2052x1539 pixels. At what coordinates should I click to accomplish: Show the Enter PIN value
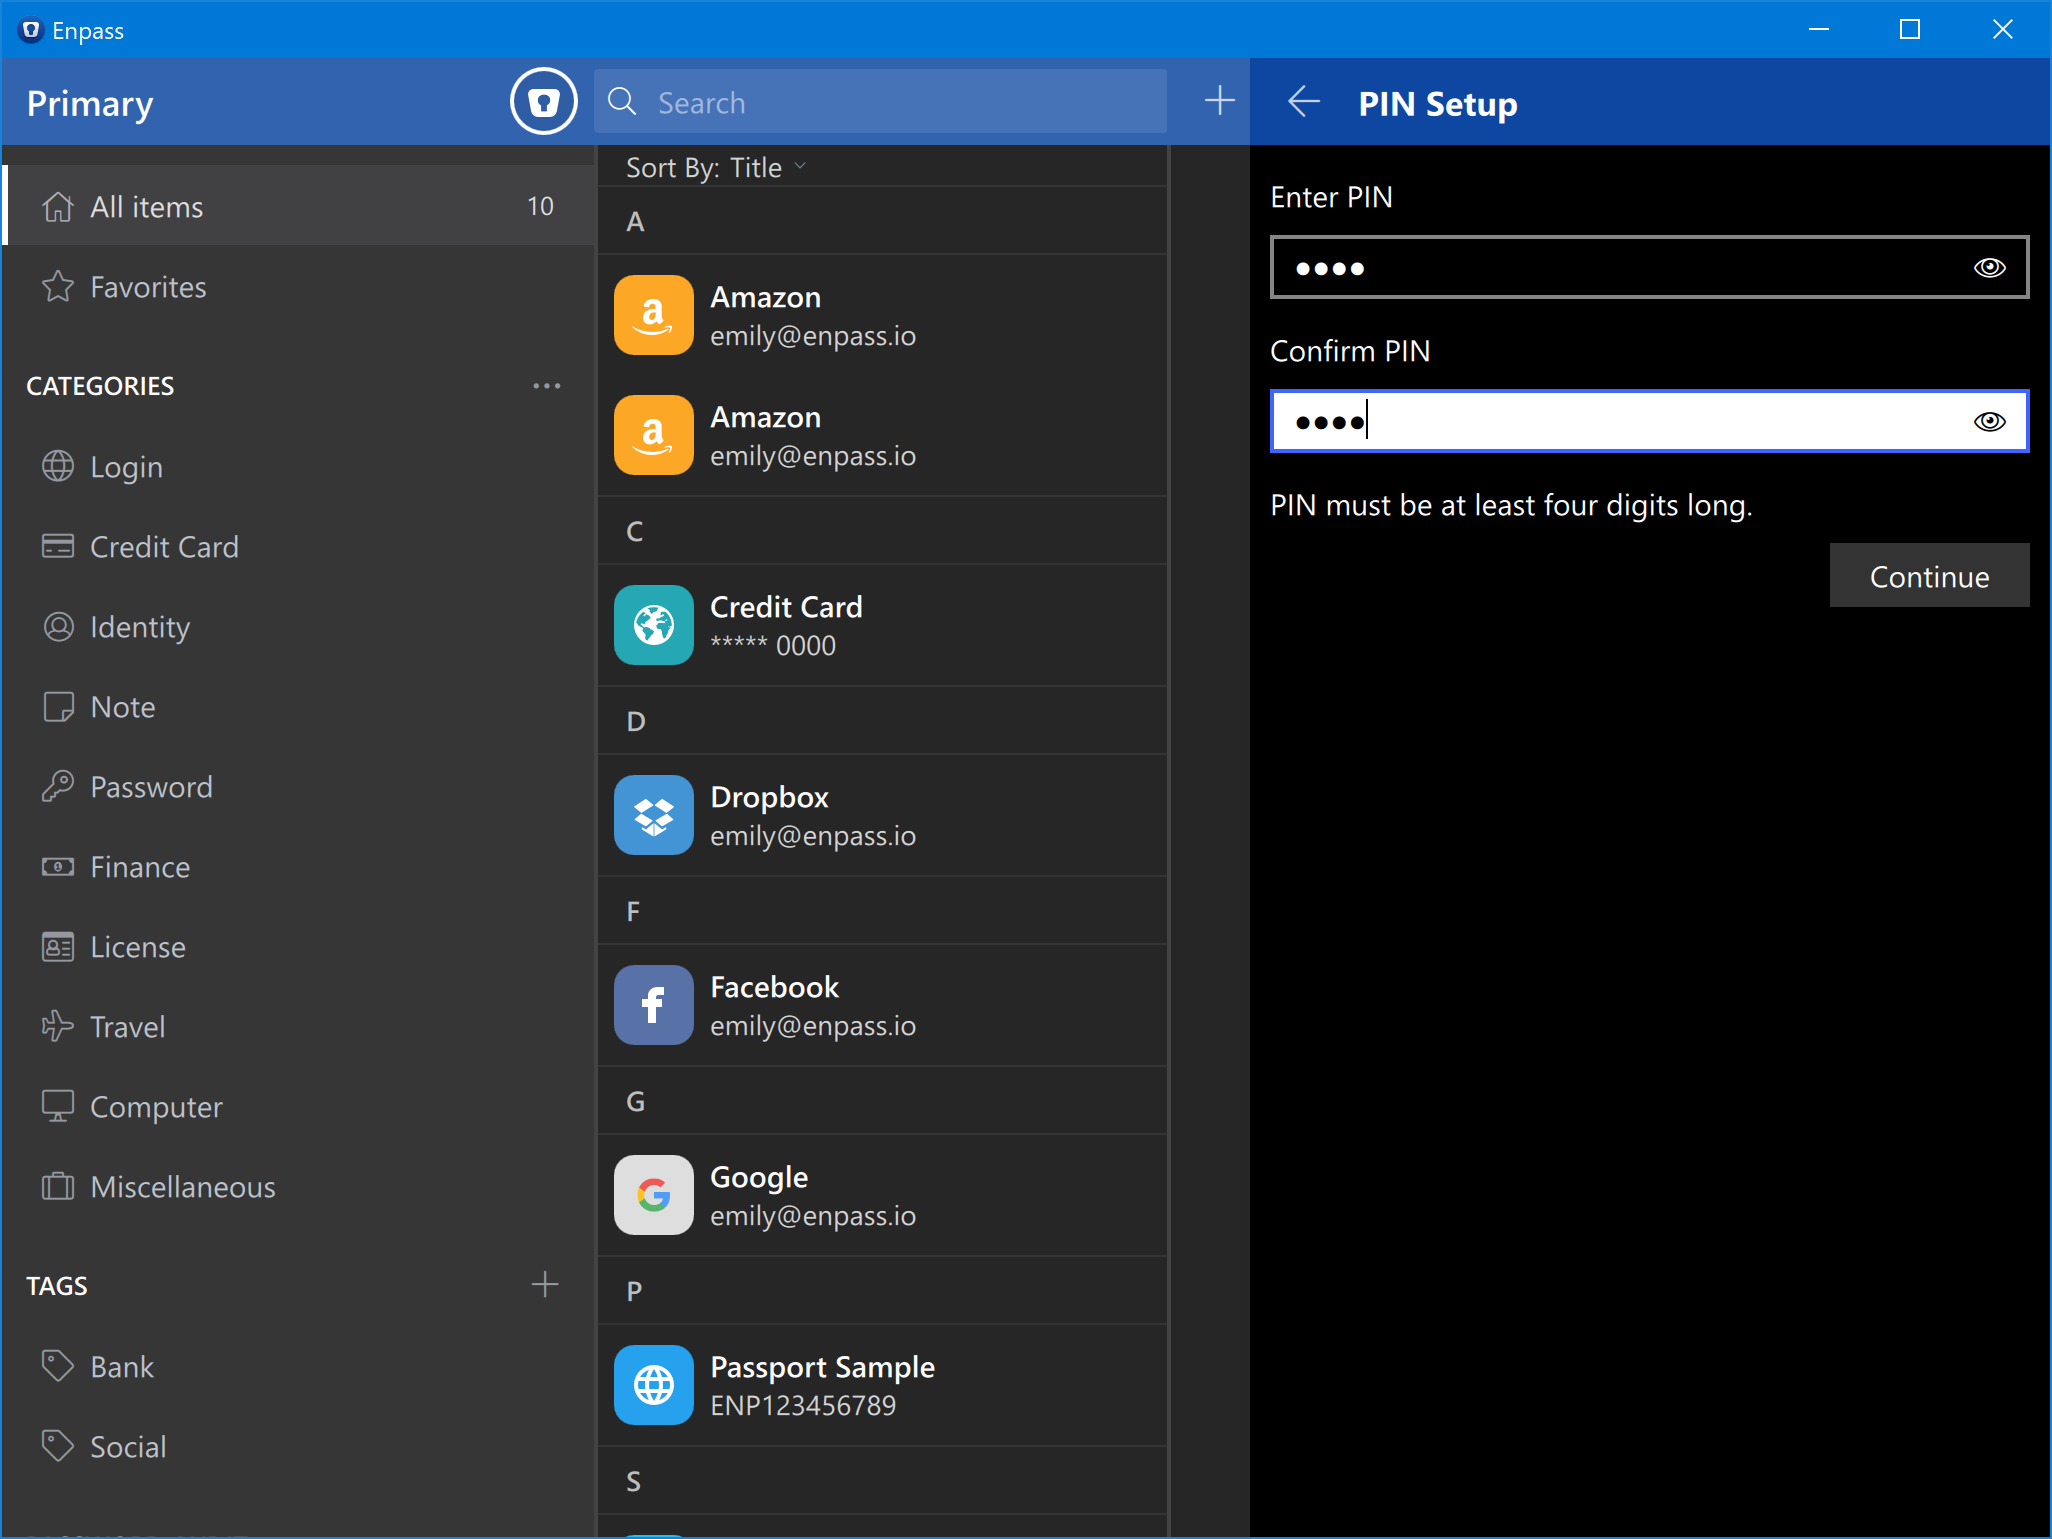[x=1989, y=267]
